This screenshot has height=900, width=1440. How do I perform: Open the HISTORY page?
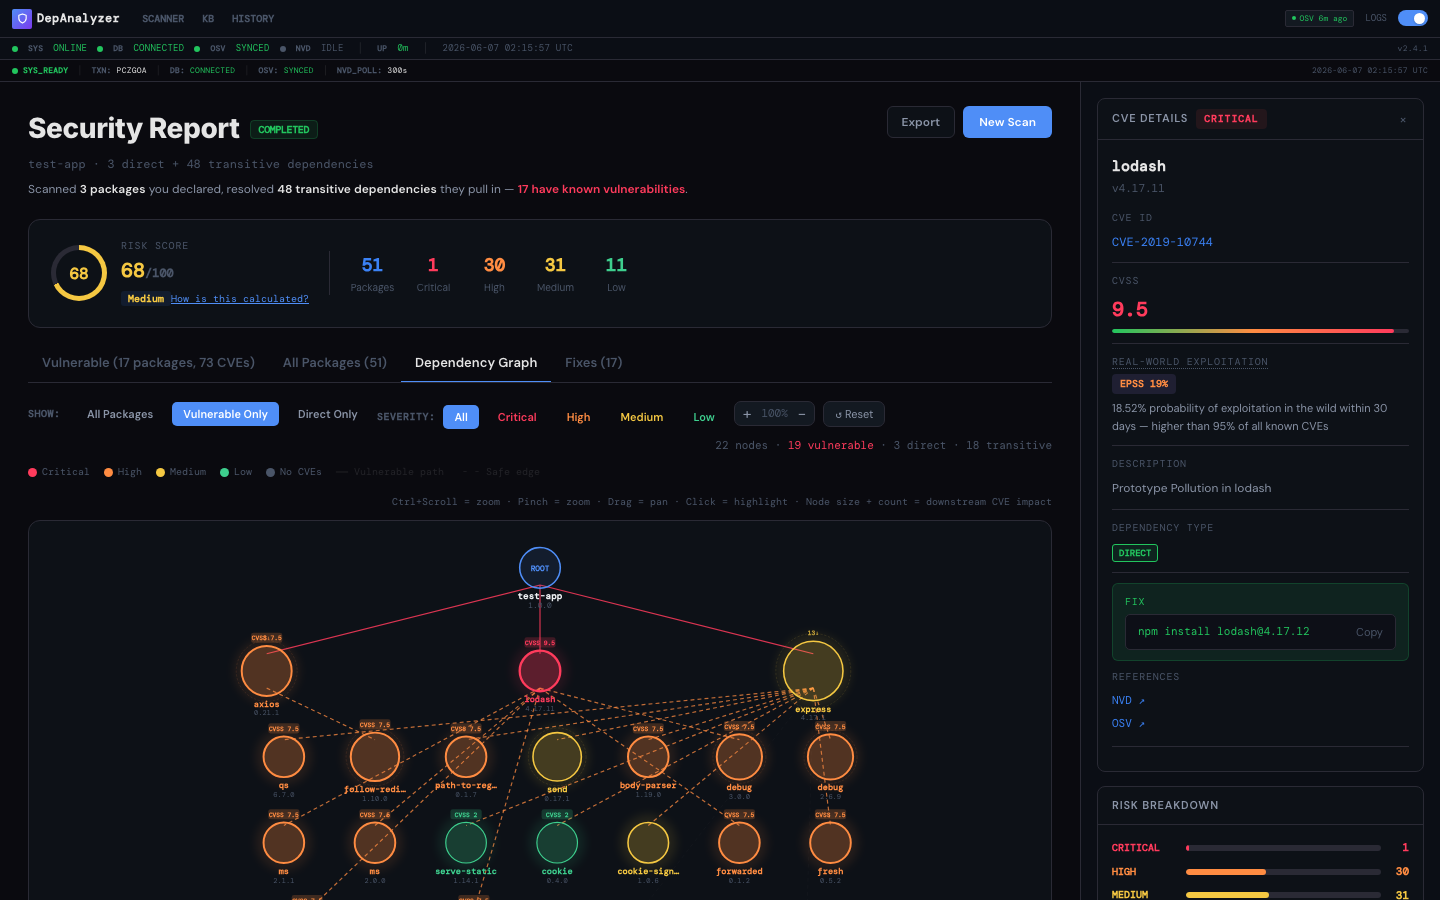point(253,19)
